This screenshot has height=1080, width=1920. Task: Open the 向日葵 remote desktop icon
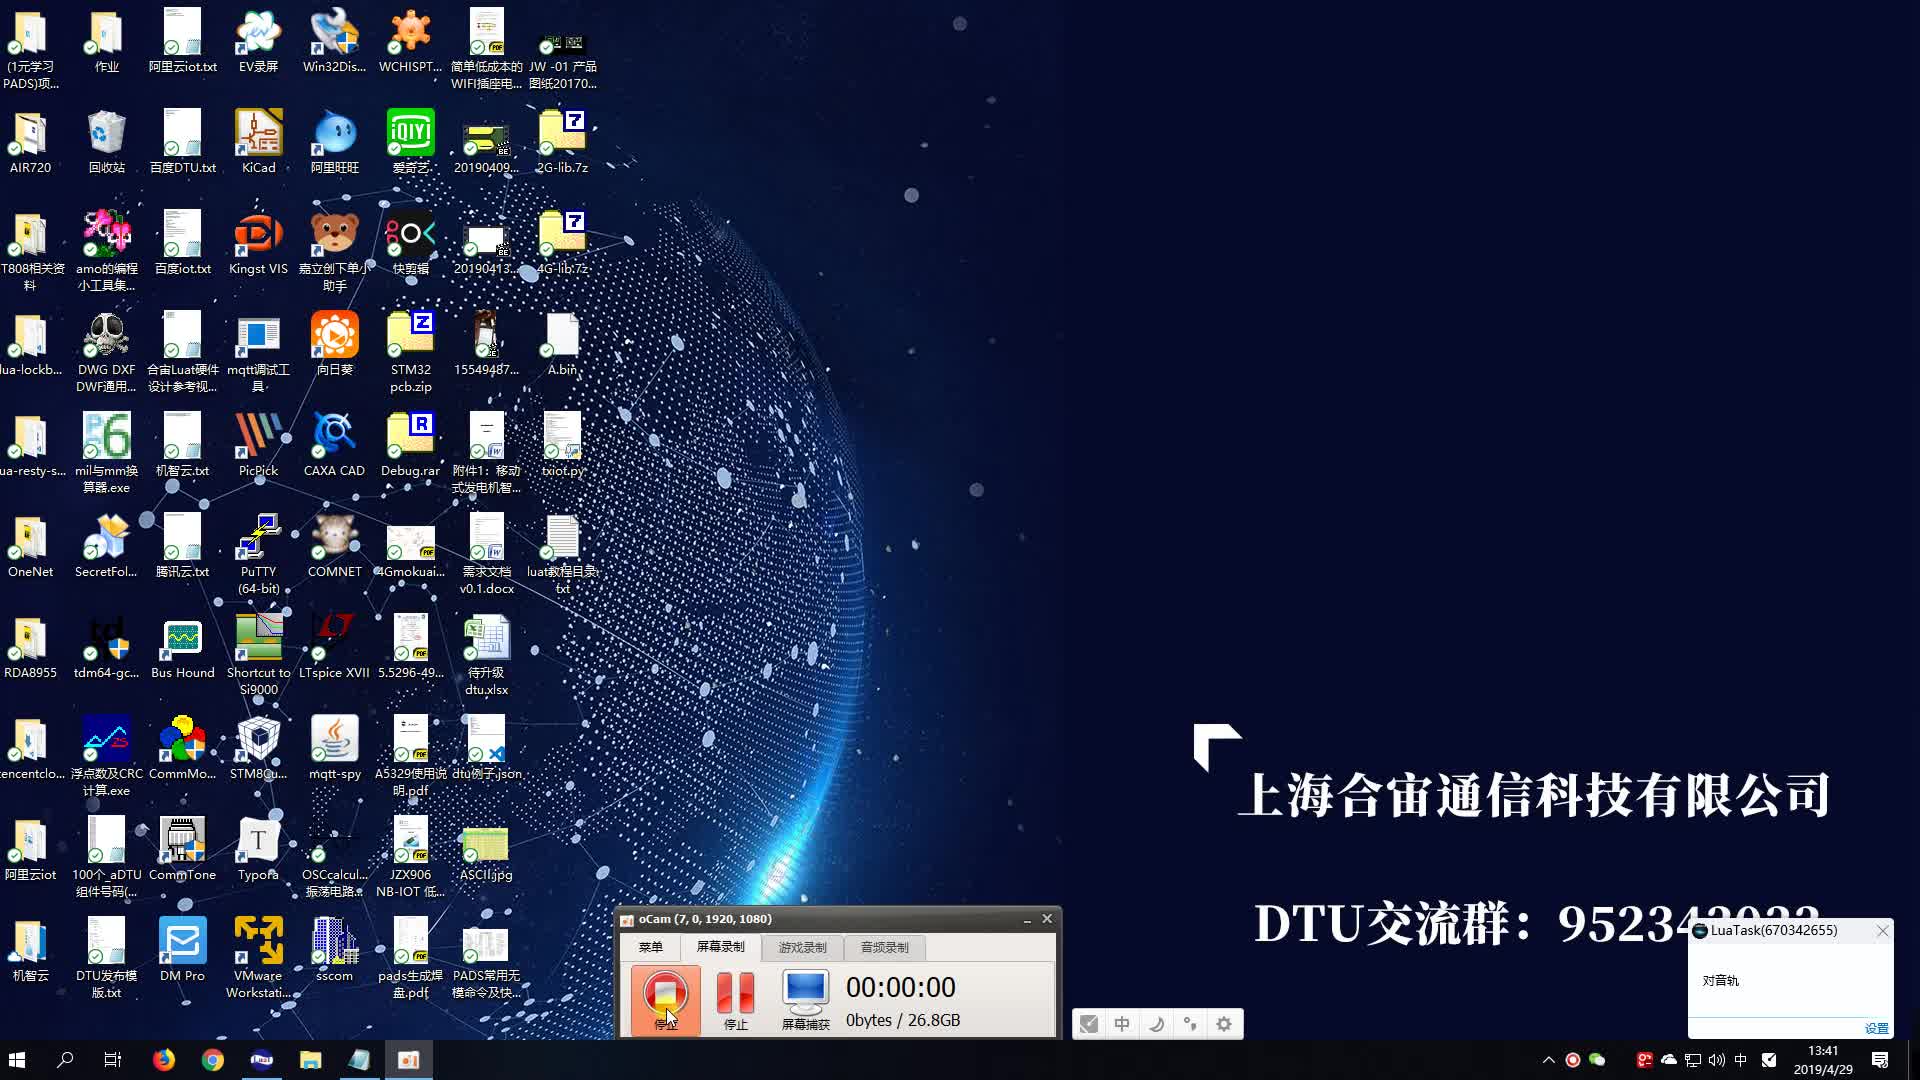click(334, 344)
